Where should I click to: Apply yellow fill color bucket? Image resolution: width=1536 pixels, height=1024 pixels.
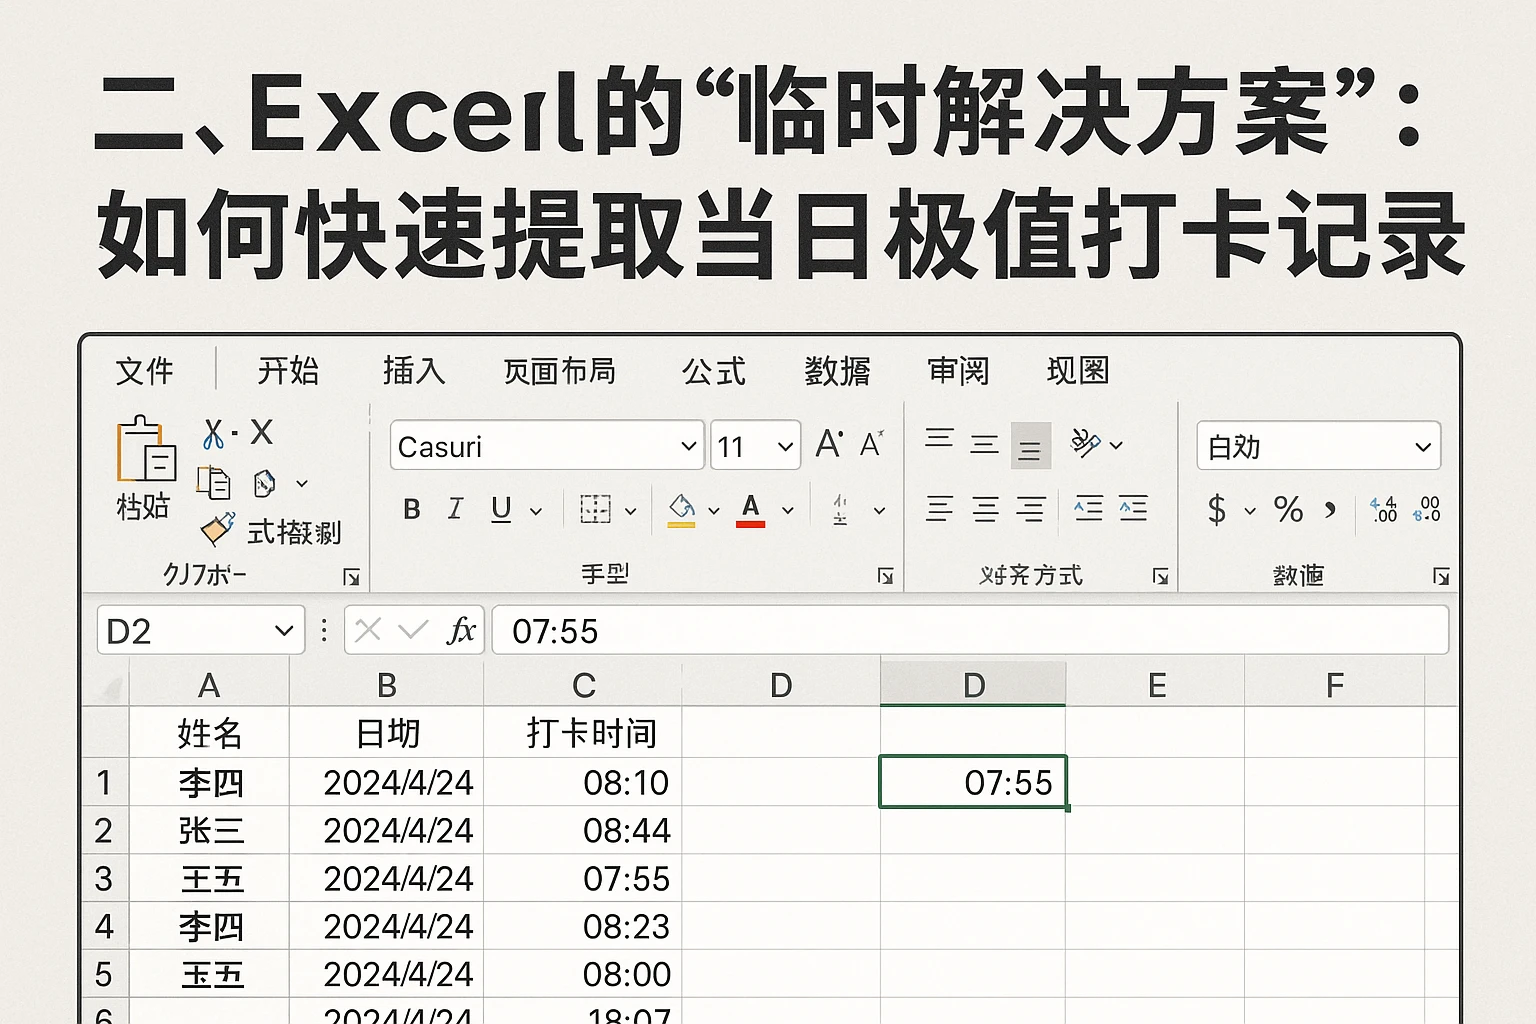point(681,510)
